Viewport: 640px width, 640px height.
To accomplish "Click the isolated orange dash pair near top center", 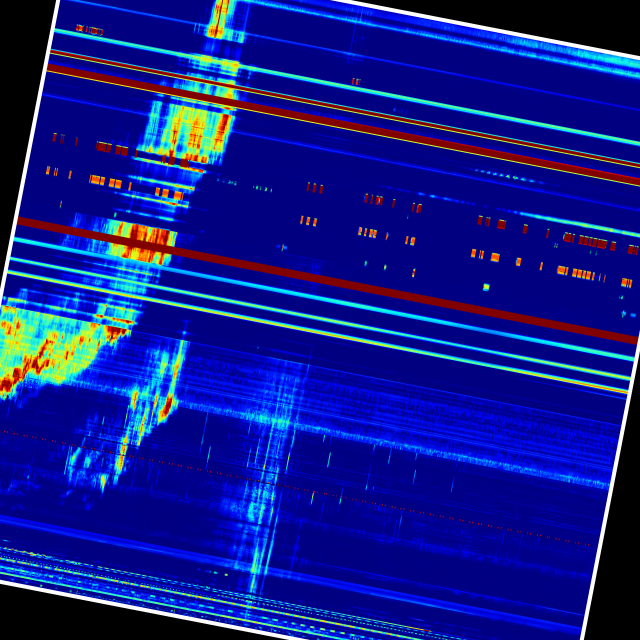I will coord(355,81).
